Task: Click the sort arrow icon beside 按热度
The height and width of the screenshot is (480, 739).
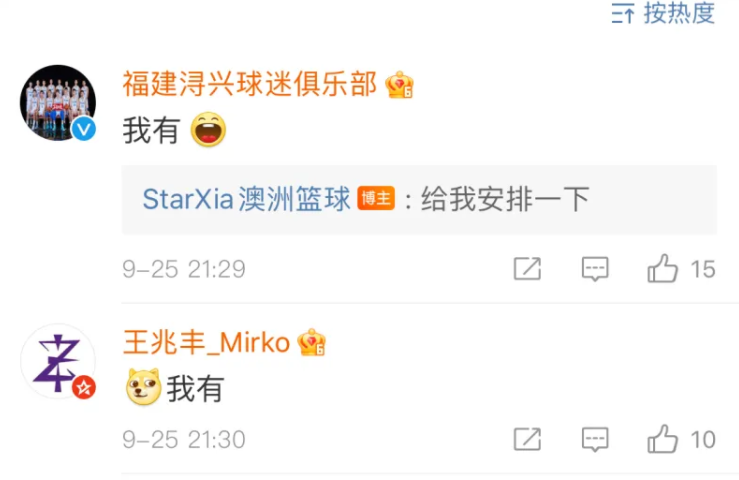Action: coord(623,13)
